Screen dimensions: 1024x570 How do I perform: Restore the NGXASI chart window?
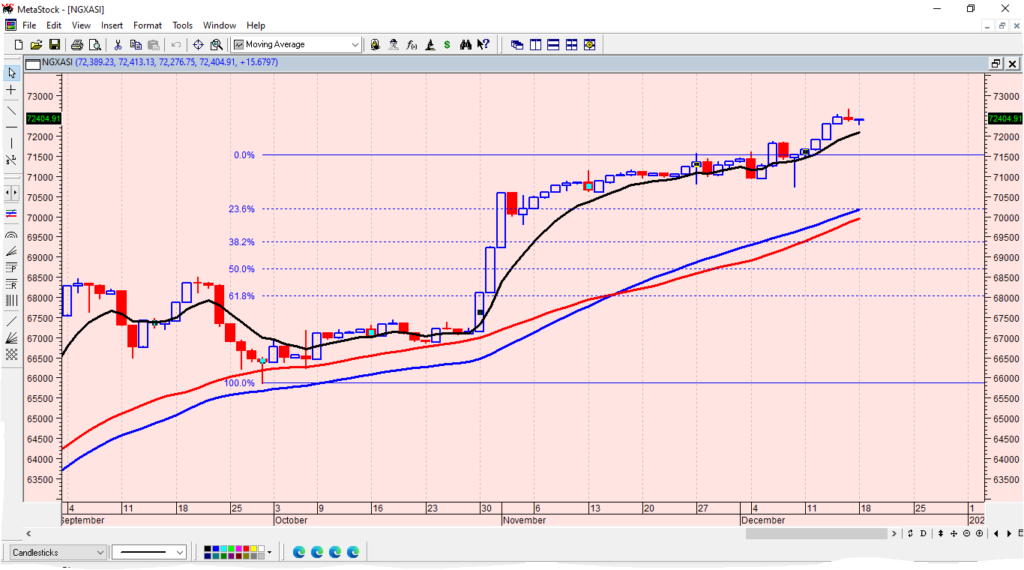995,63
